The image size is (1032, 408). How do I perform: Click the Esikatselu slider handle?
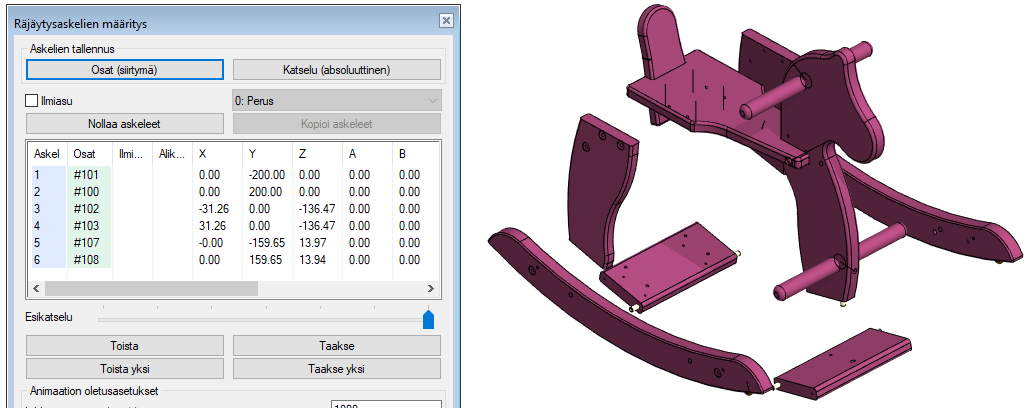point(429,319)
